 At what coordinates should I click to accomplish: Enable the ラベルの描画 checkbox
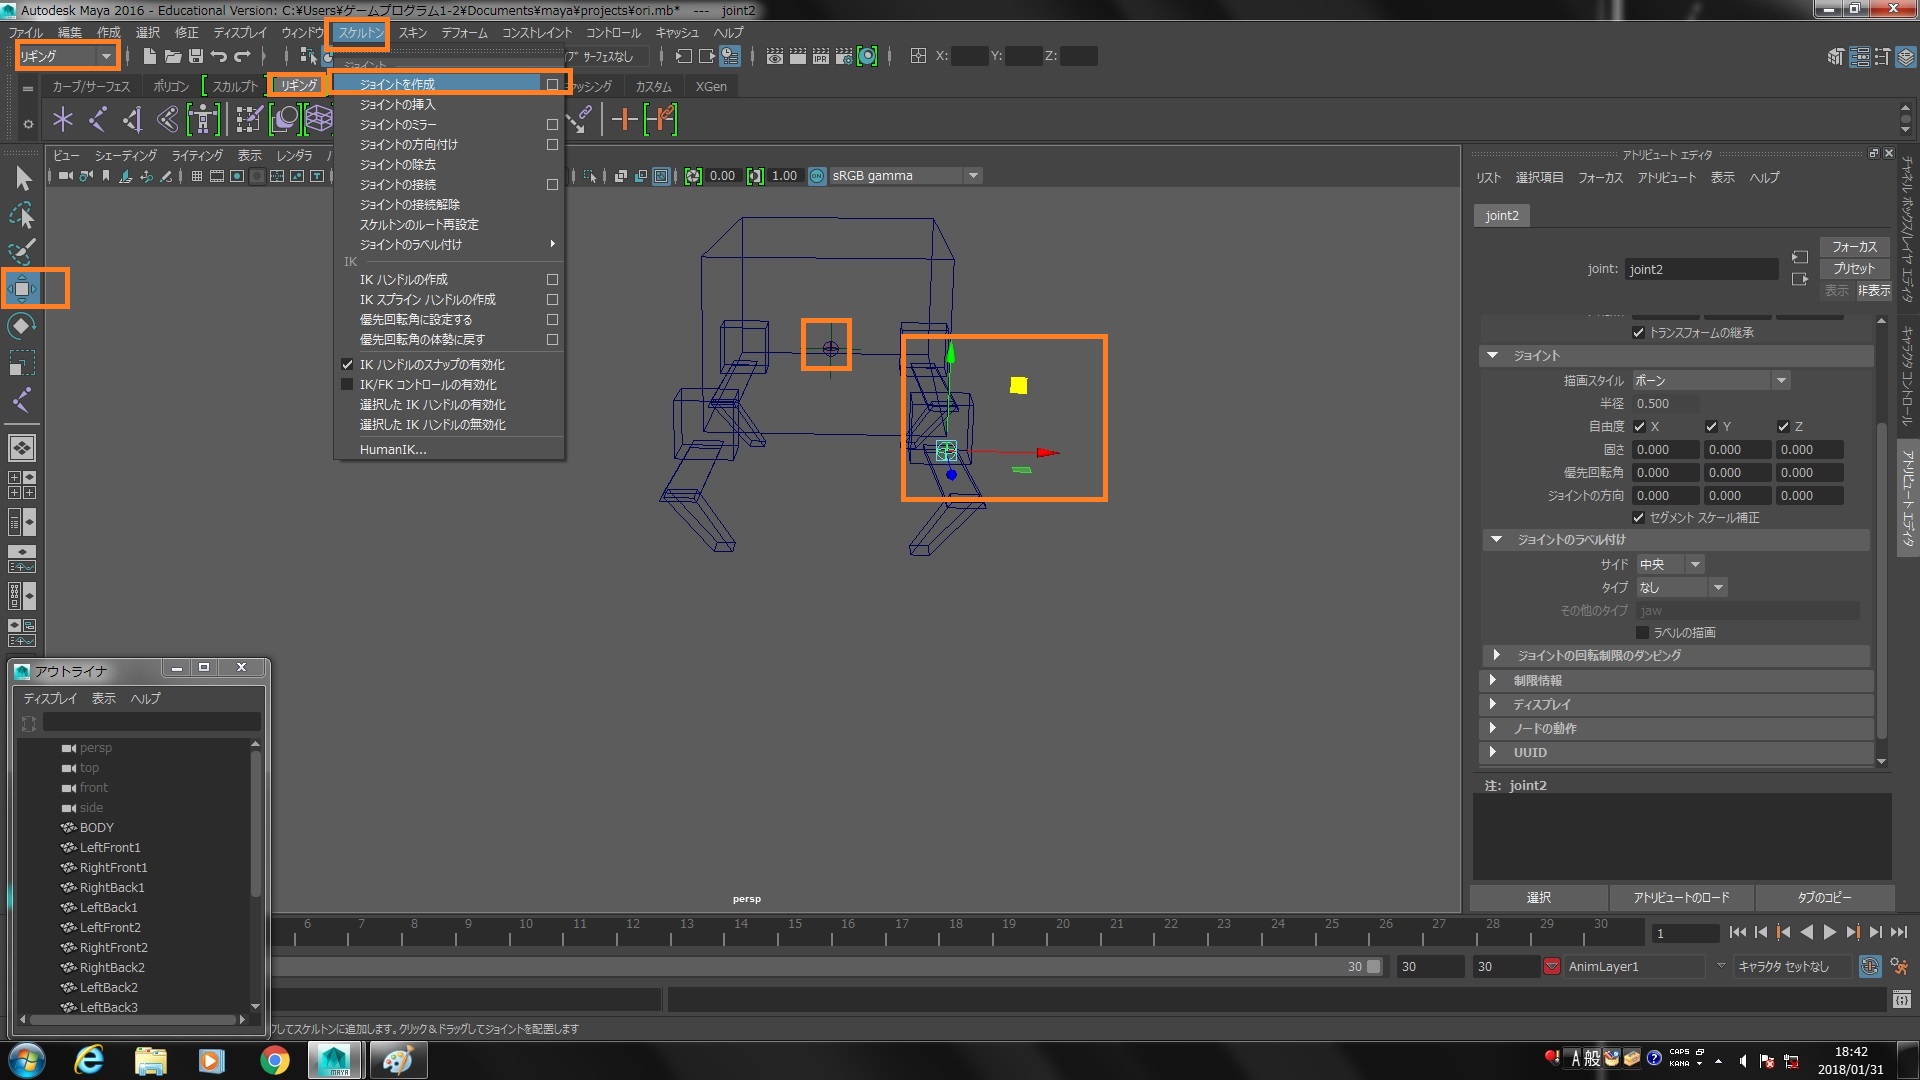(1642, 633)
